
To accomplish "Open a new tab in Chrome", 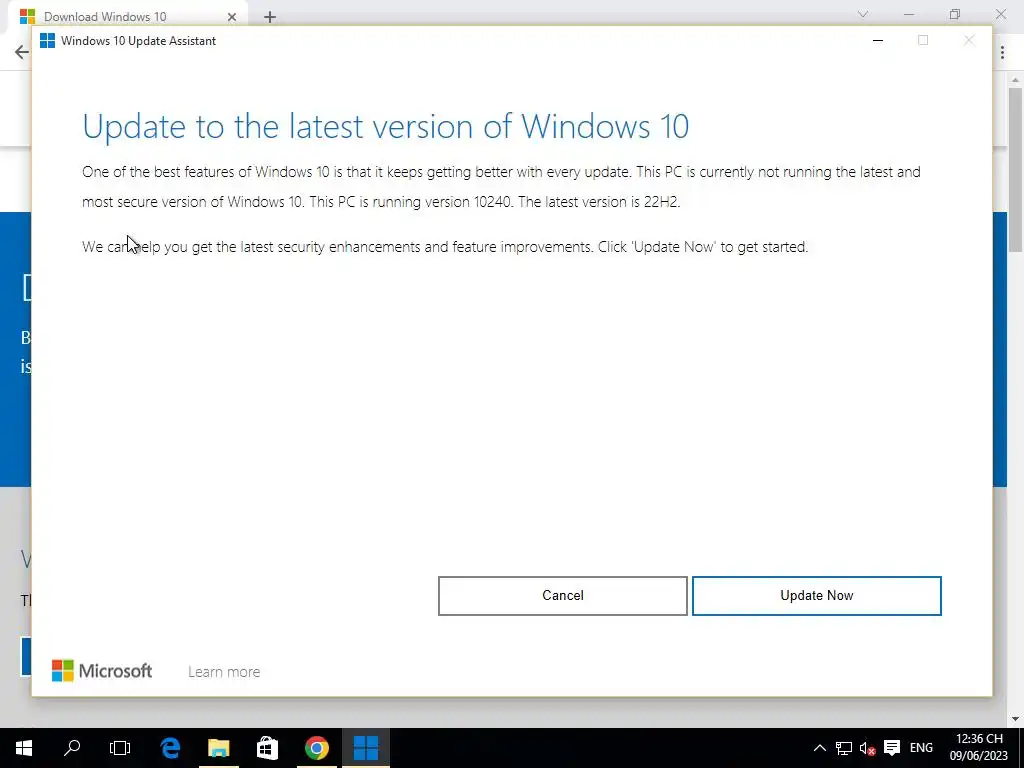I will click(270, 17).
